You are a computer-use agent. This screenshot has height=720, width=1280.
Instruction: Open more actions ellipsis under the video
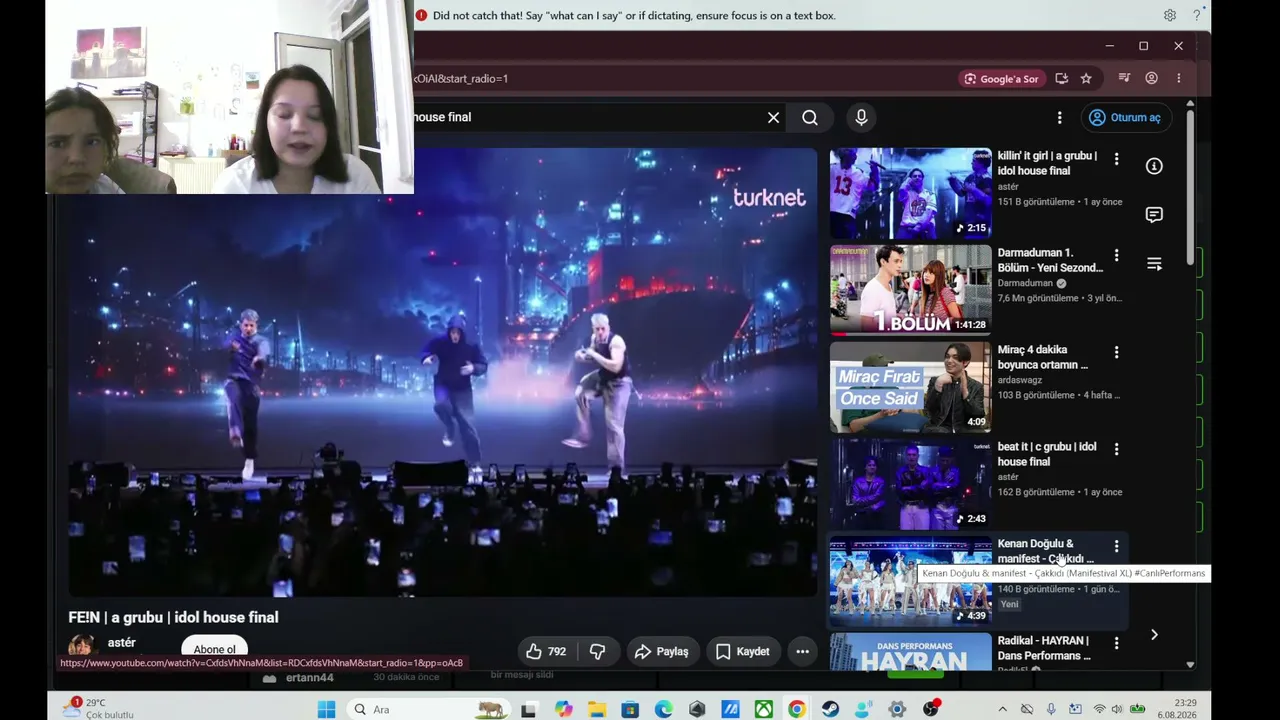point(802,652)
